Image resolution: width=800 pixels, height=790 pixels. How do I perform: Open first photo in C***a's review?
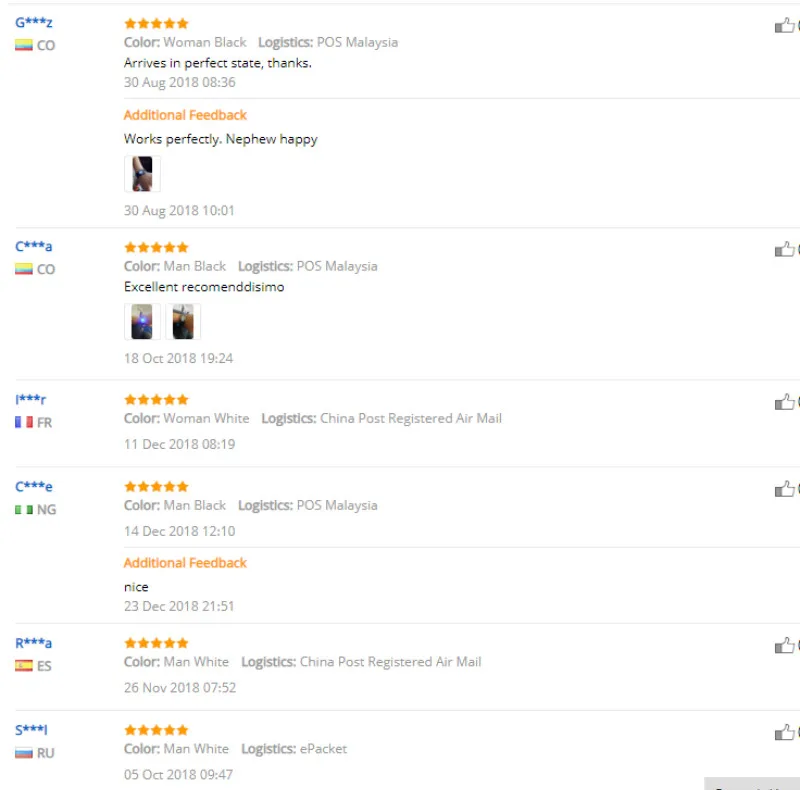coord(142,322)
